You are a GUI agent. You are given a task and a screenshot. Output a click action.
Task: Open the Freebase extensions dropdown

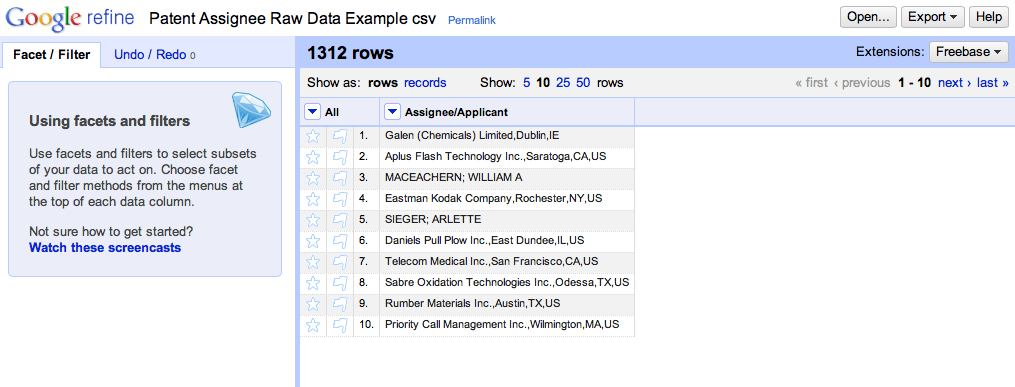(969, 52)
